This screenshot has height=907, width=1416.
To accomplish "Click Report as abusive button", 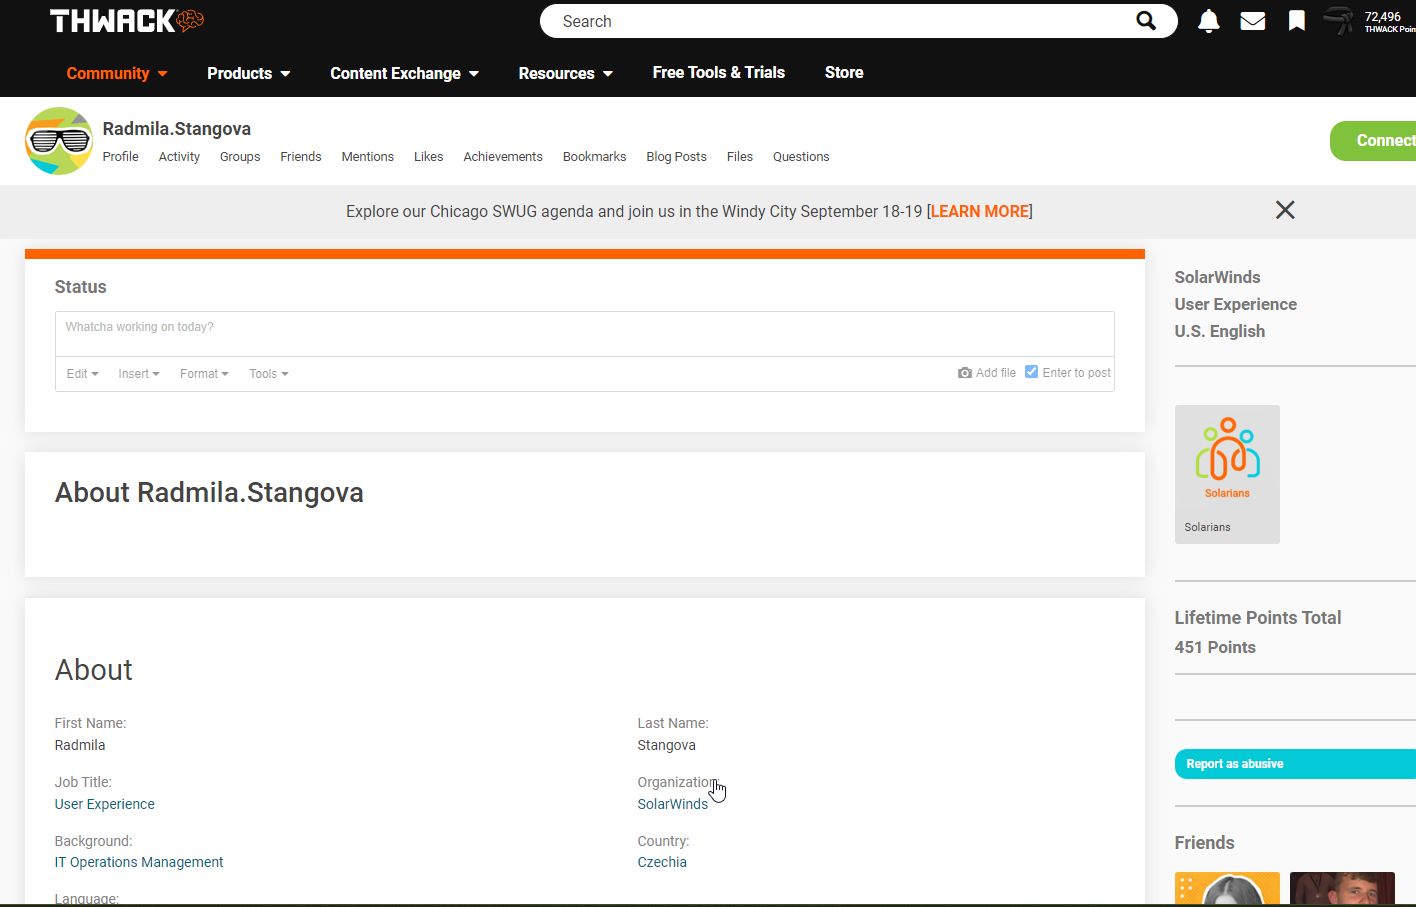I will (1296, 764).
